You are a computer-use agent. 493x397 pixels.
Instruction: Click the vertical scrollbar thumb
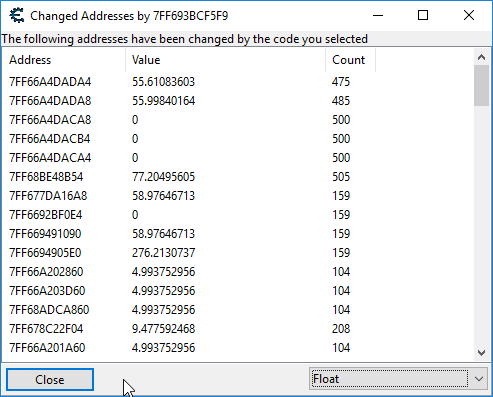tap(481, 86)
